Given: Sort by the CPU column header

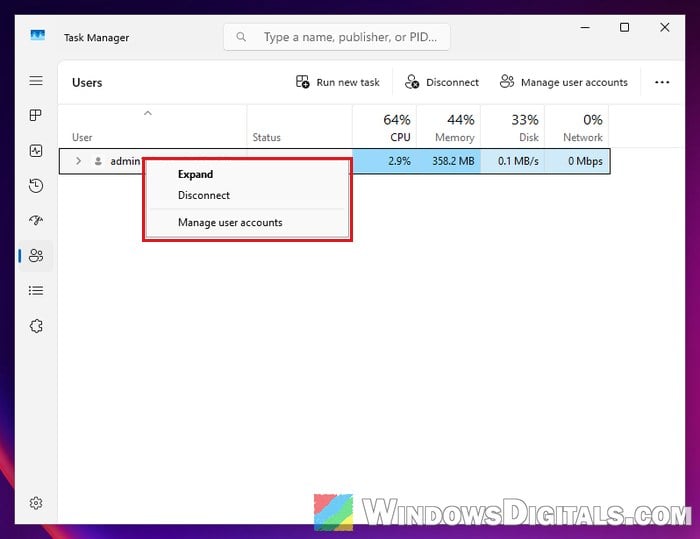Looking at the screenshot, I should pos(384,126).
